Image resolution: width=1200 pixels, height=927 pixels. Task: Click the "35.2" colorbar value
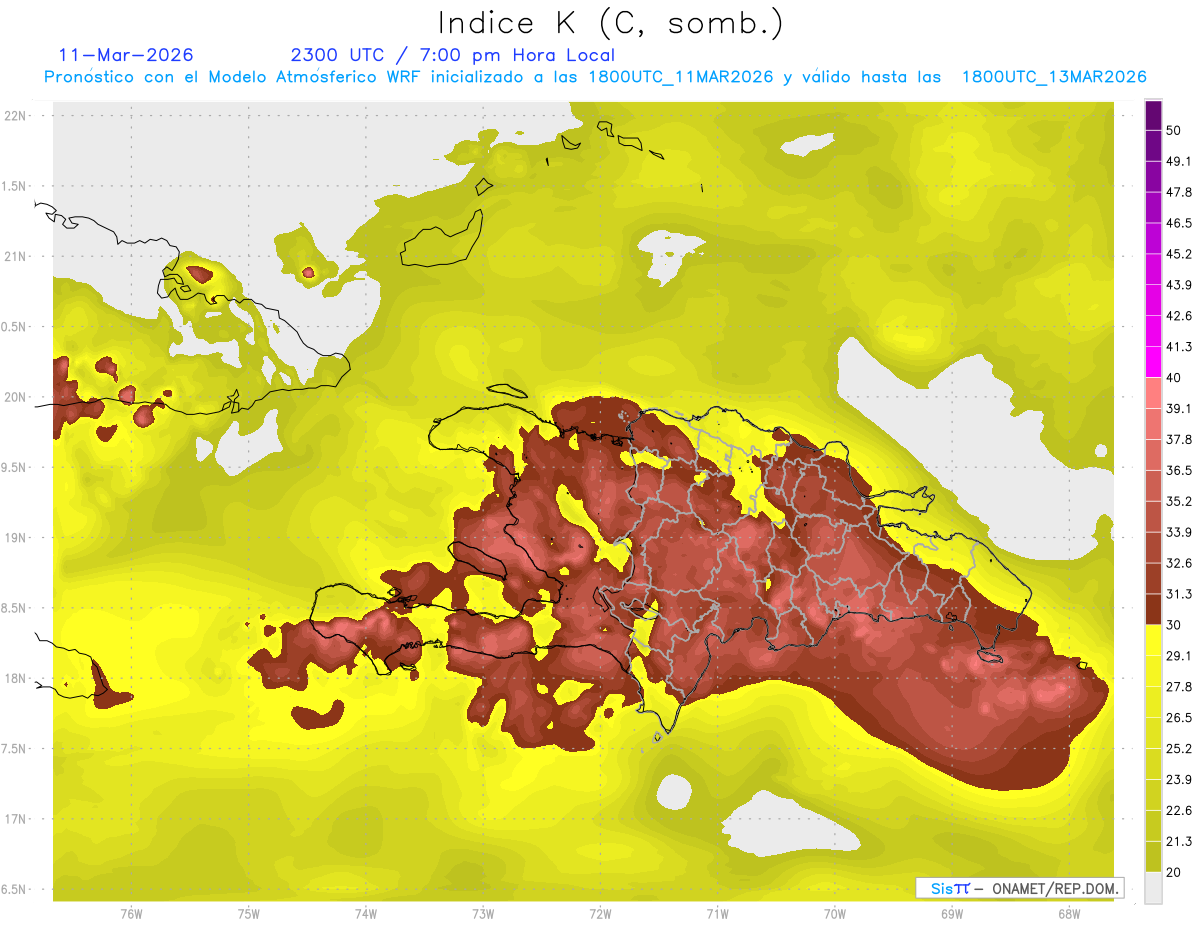coord(1179,501)
